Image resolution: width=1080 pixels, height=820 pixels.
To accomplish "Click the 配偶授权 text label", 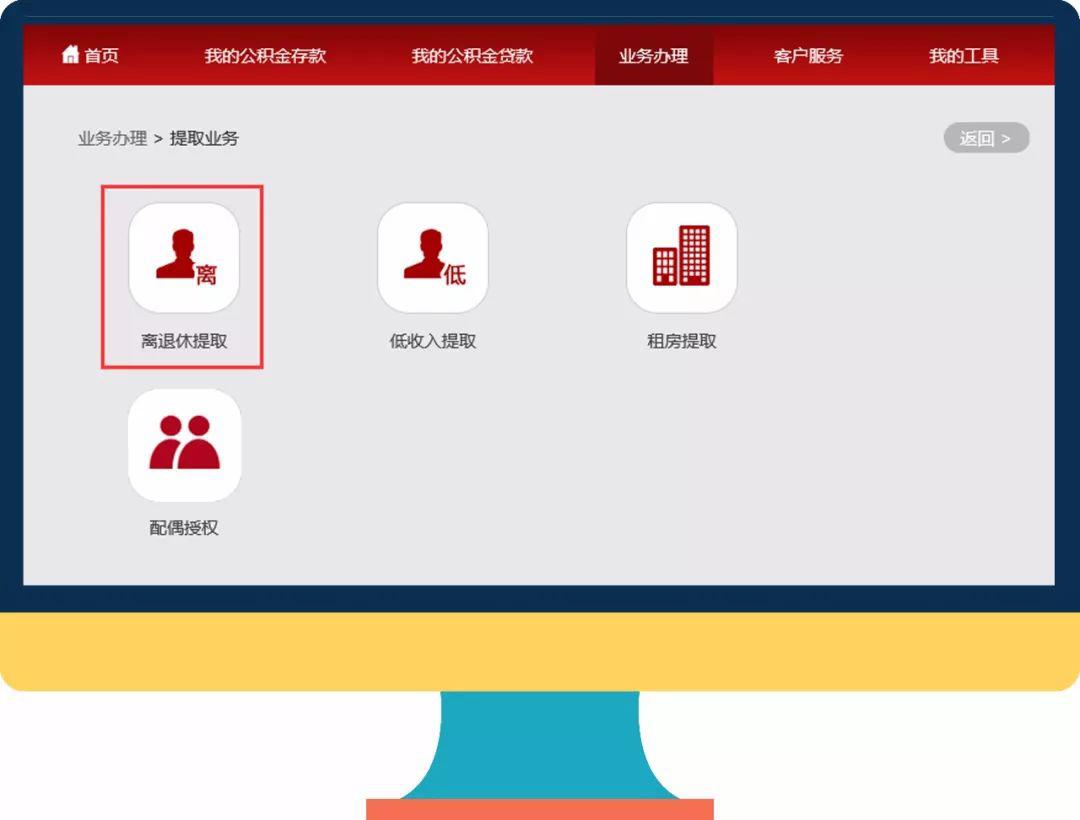I will 184,528.
